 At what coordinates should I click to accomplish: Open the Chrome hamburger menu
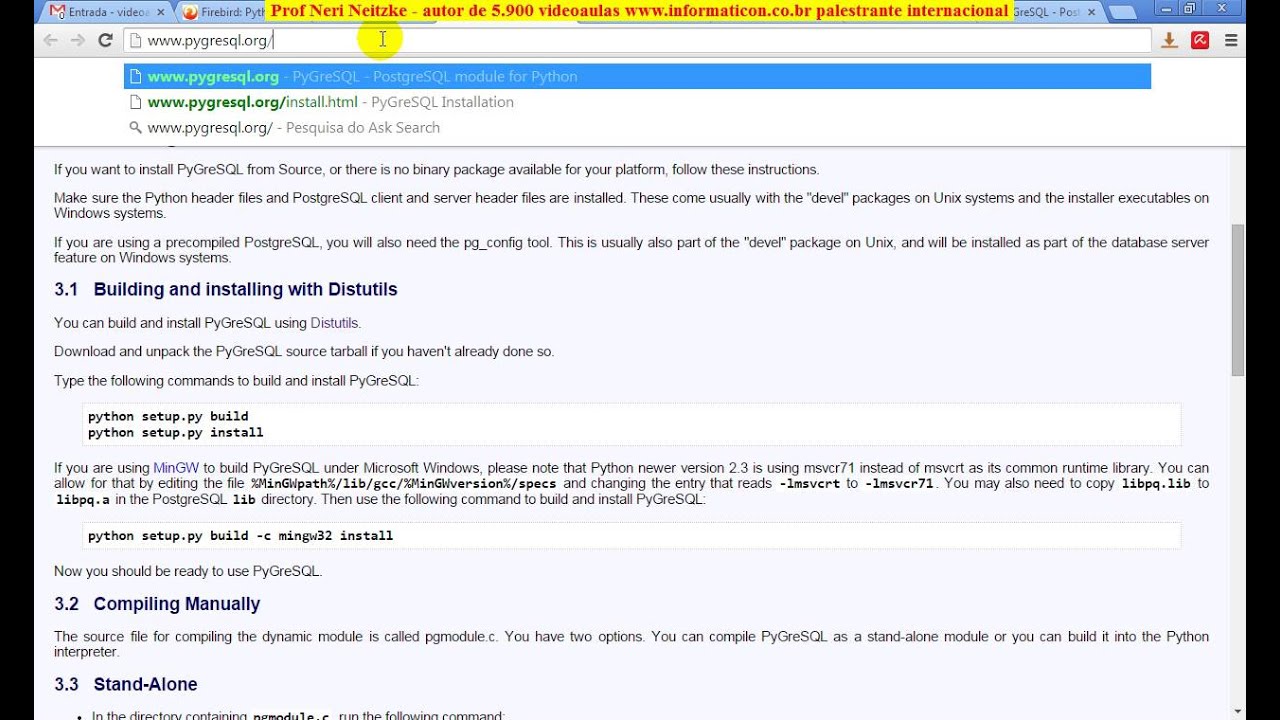(x=1231, y=40)
